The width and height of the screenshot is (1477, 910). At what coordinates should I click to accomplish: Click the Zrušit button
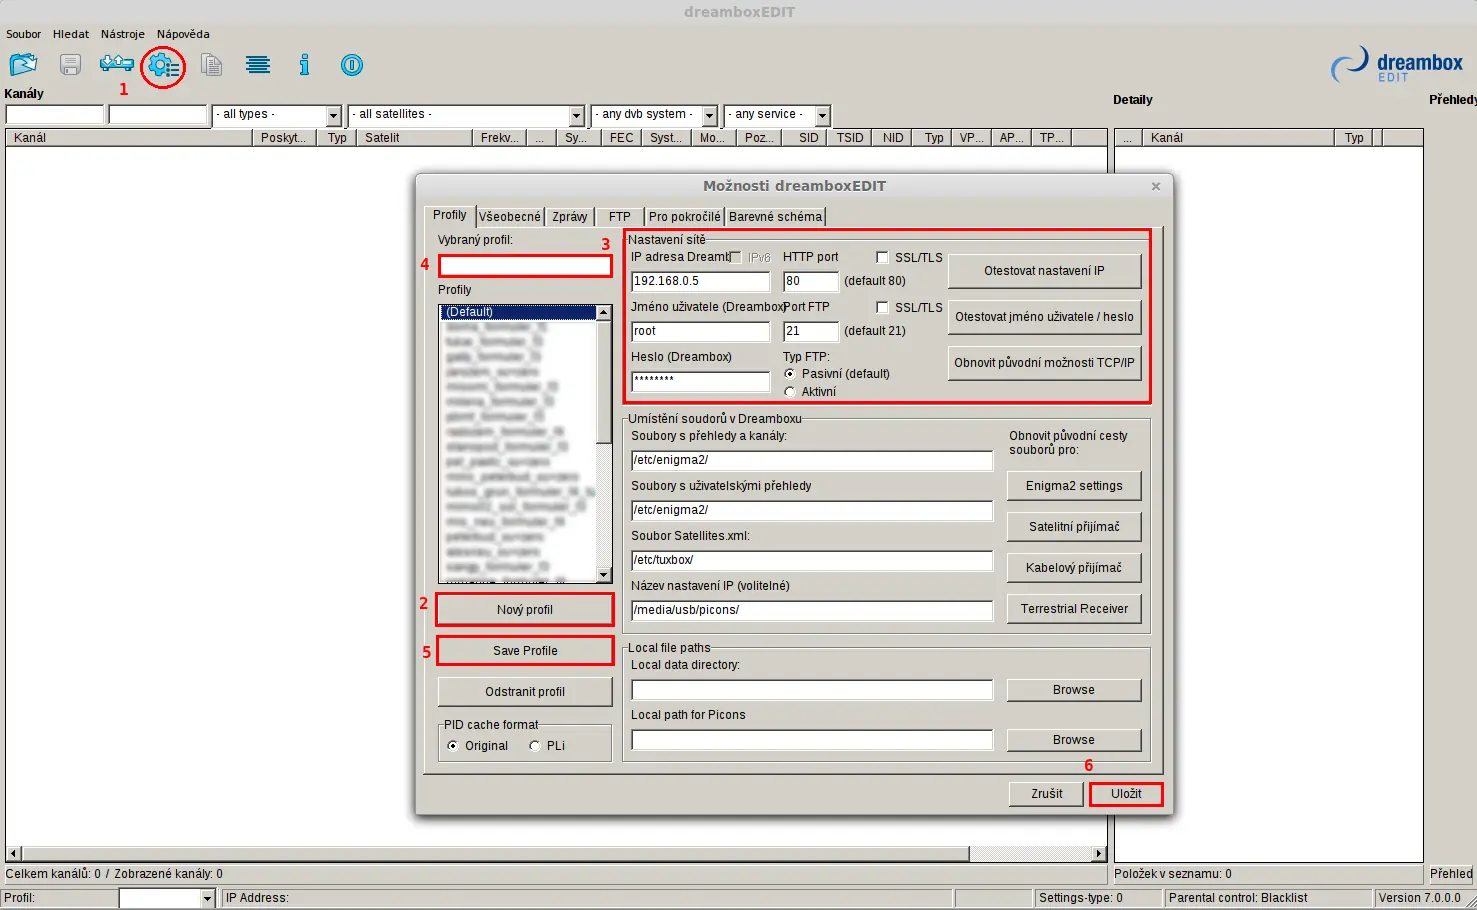pos(1047,794)
